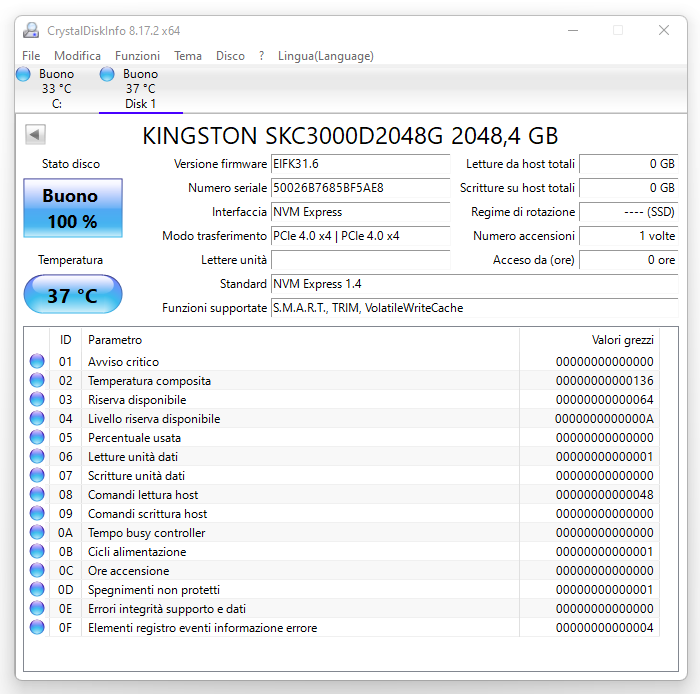
Task: Open the Modifica menu
Action: (x=77, y=56)
